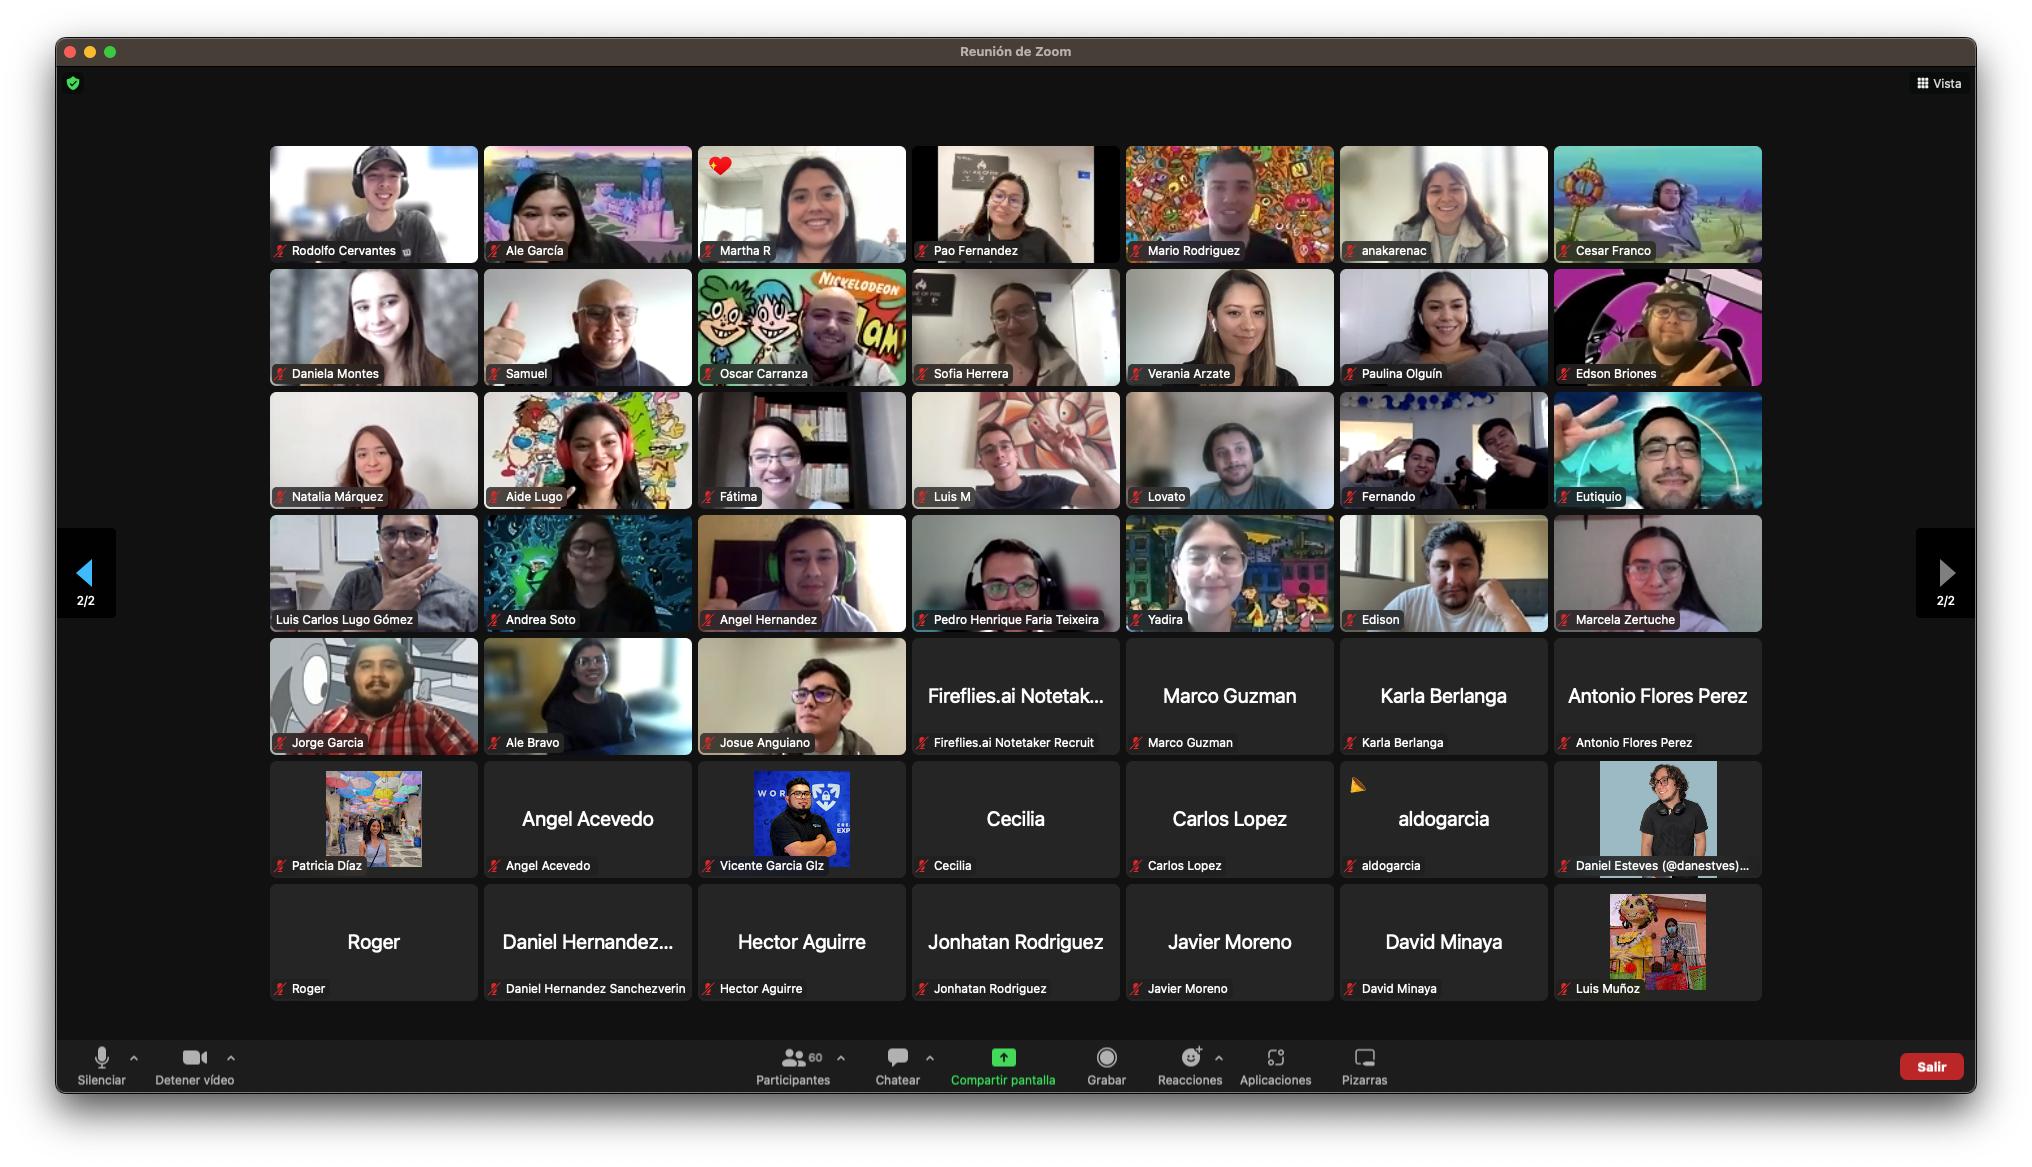The width and height of the screenshot is (2032, 1167).
Task: Select Rodolfo Cervantes video tile
Action: (x=374, y=204)
